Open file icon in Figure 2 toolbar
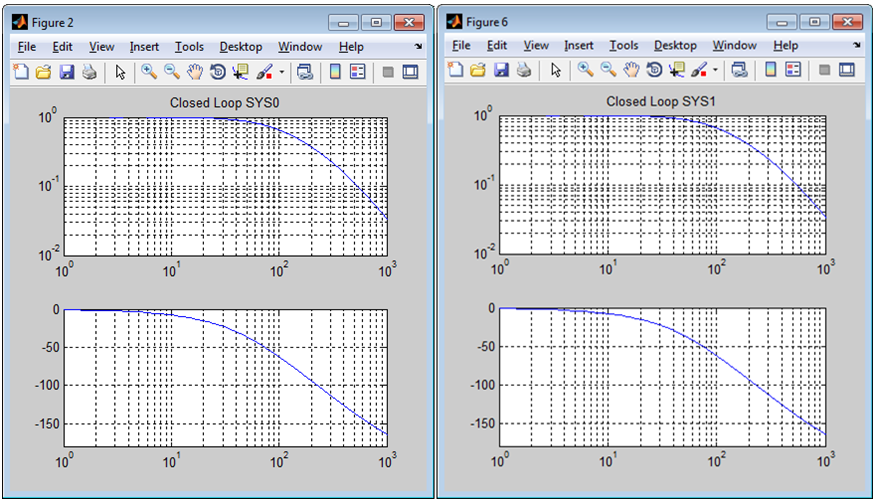875x501 pixels. coord(44,72)
